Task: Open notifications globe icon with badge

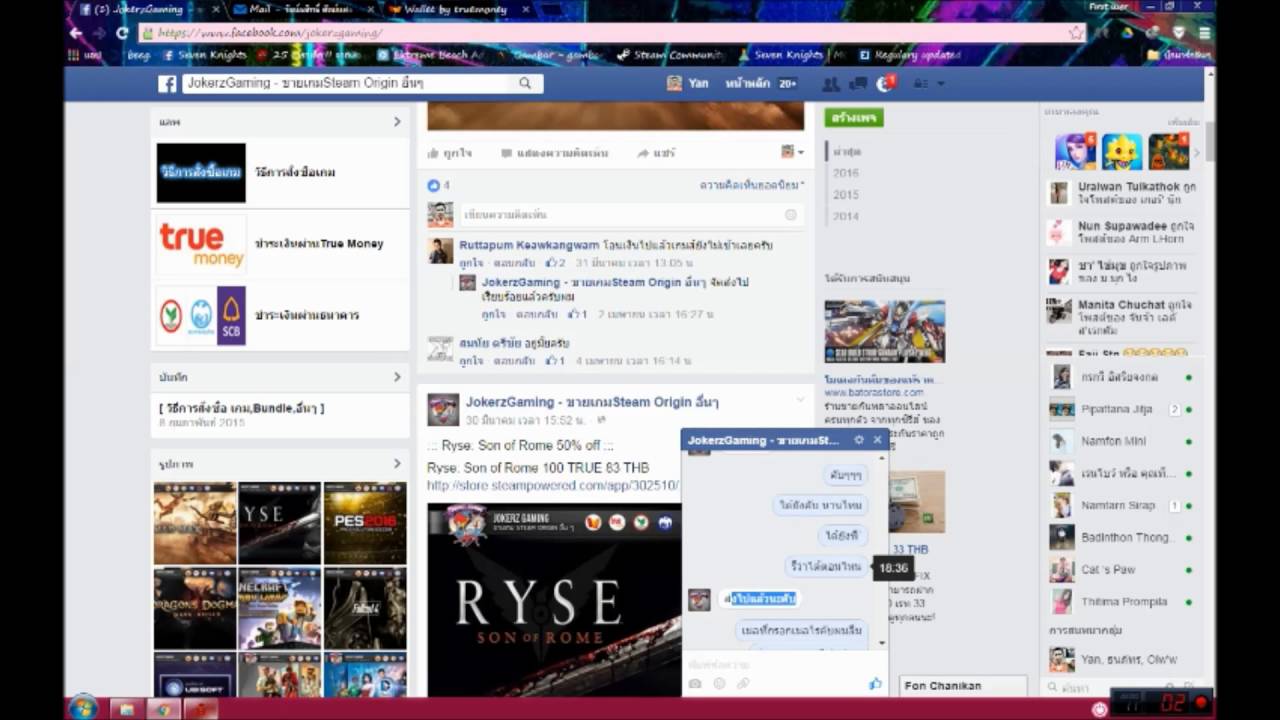Action: 885,84
